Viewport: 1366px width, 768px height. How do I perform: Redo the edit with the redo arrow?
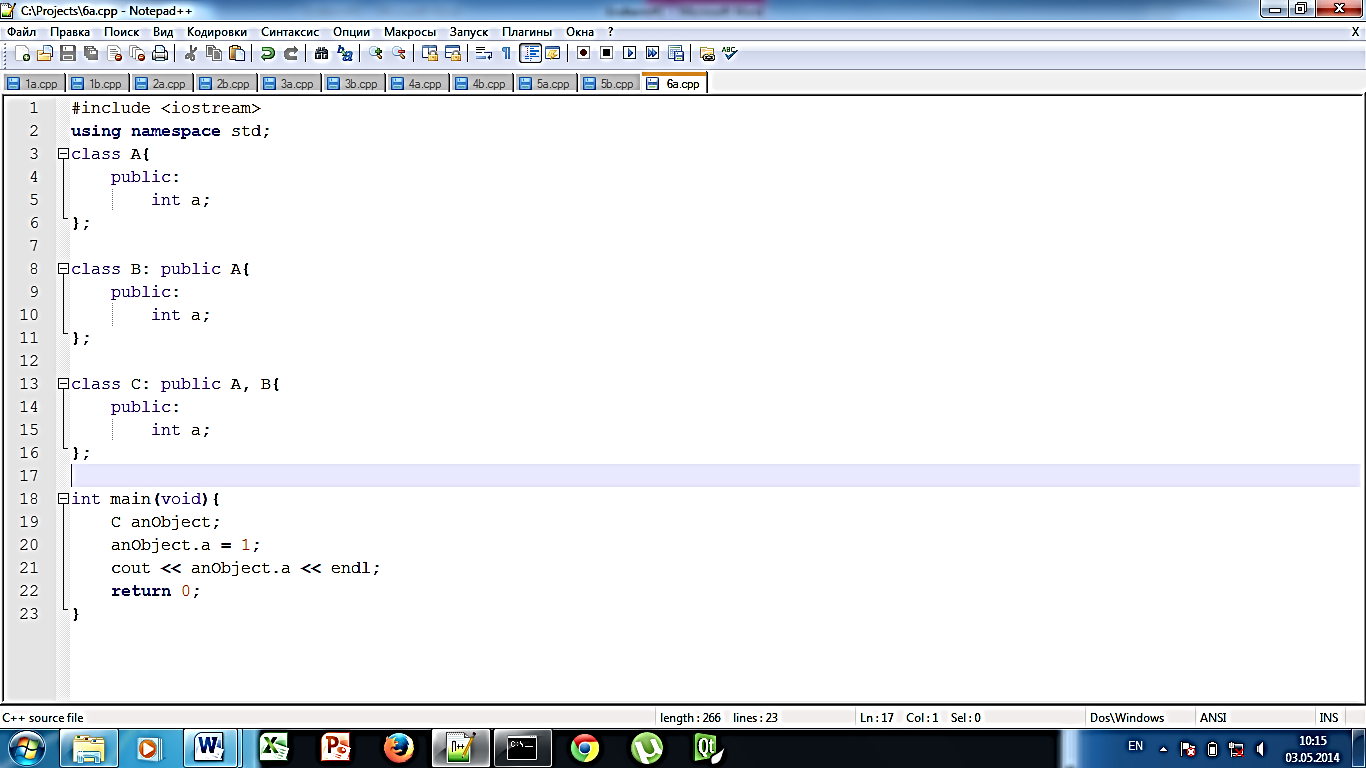[291, 53]
